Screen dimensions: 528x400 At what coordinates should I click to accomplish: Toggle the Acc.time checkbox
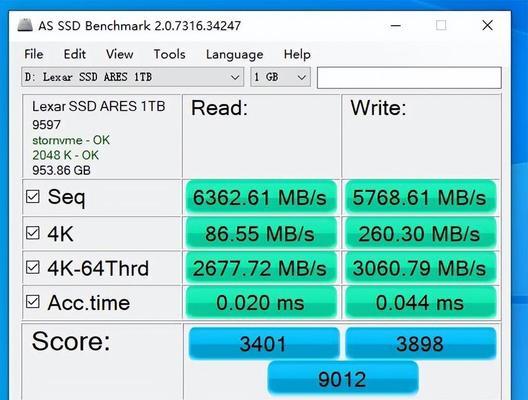click(33, 302)
